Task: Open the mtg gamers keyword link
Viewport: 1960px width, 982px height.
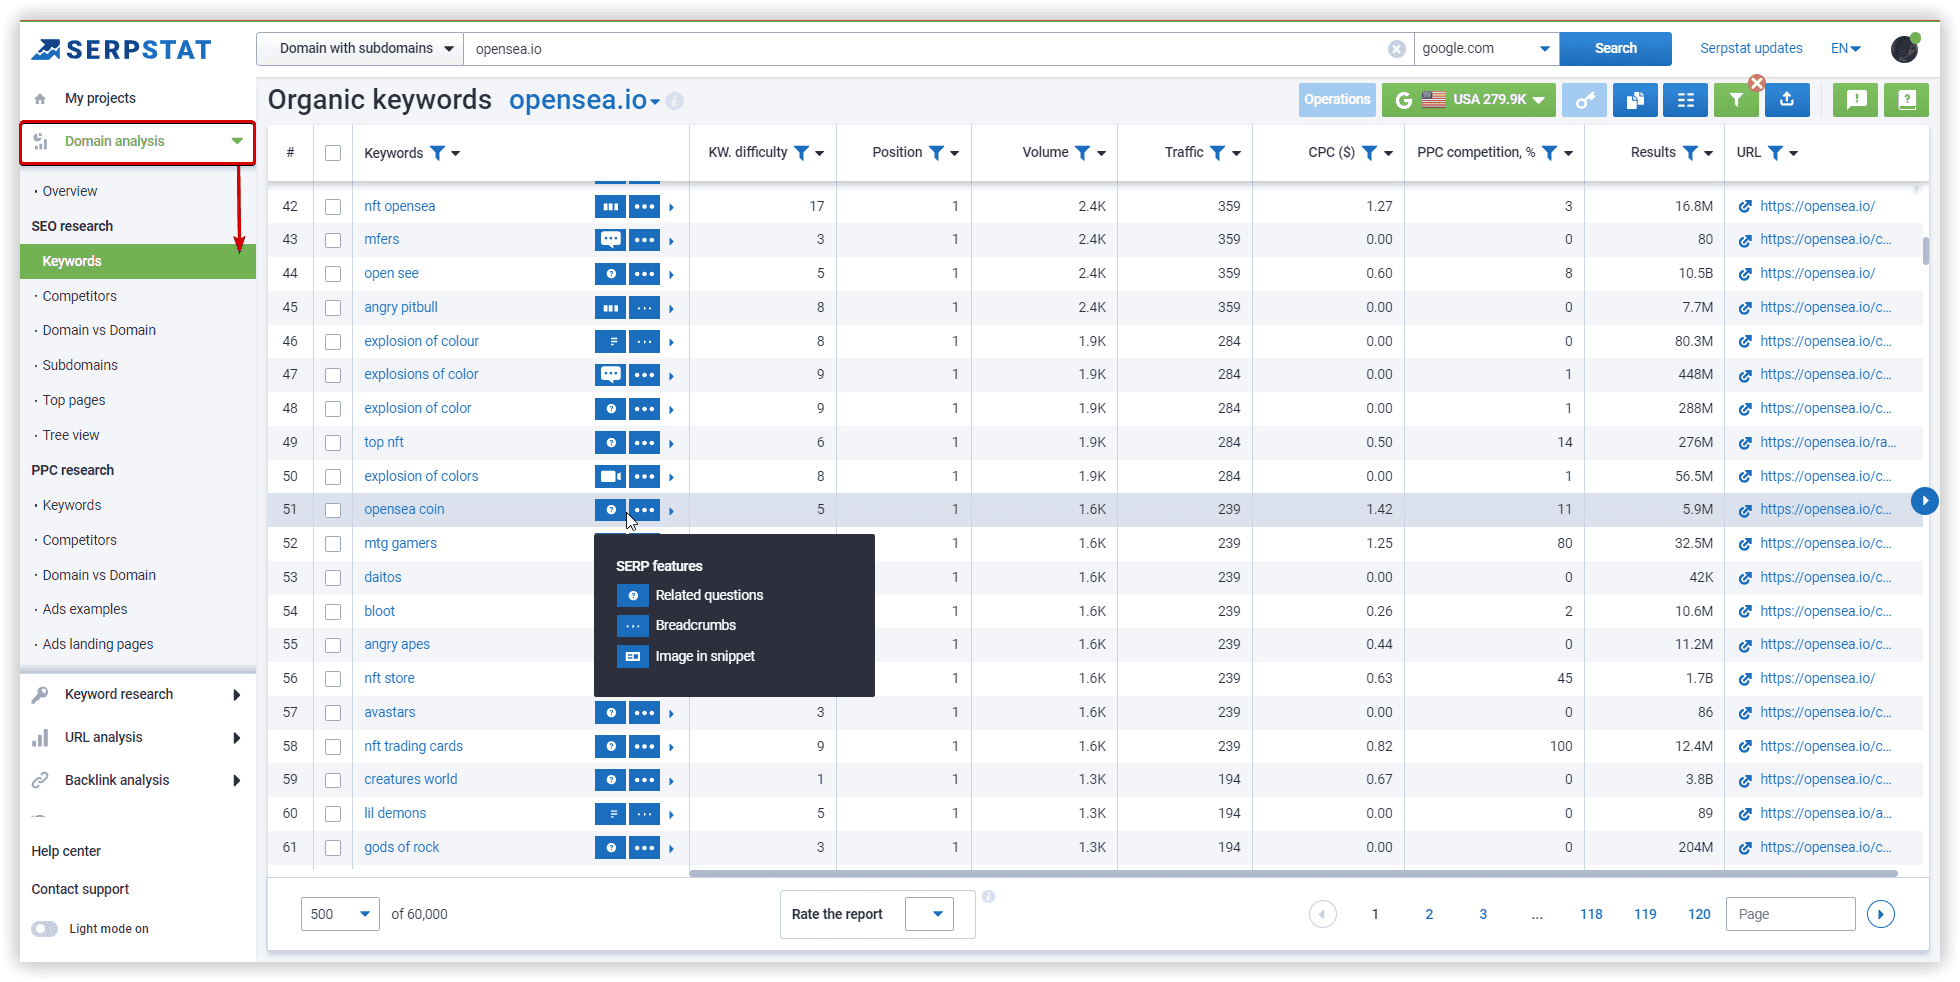Action: (400, 544)
